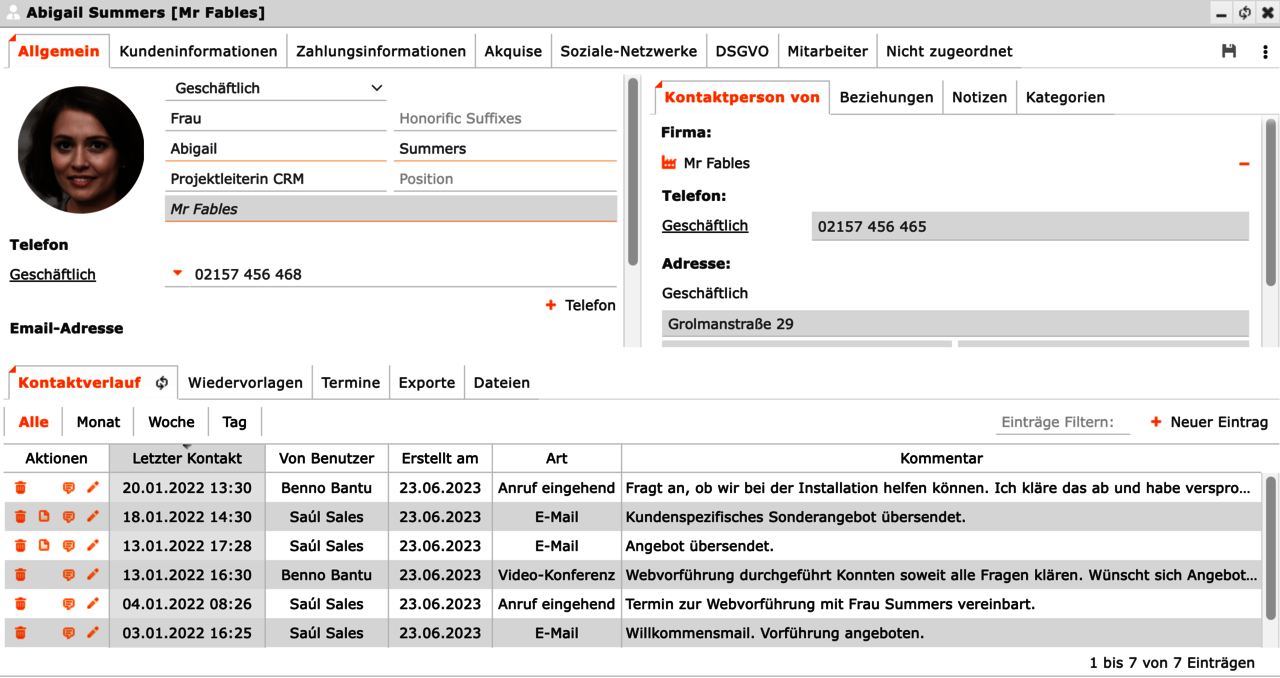Show entries filtered by Monat
The image size is (1280, 678).
[x=98, y=422]
